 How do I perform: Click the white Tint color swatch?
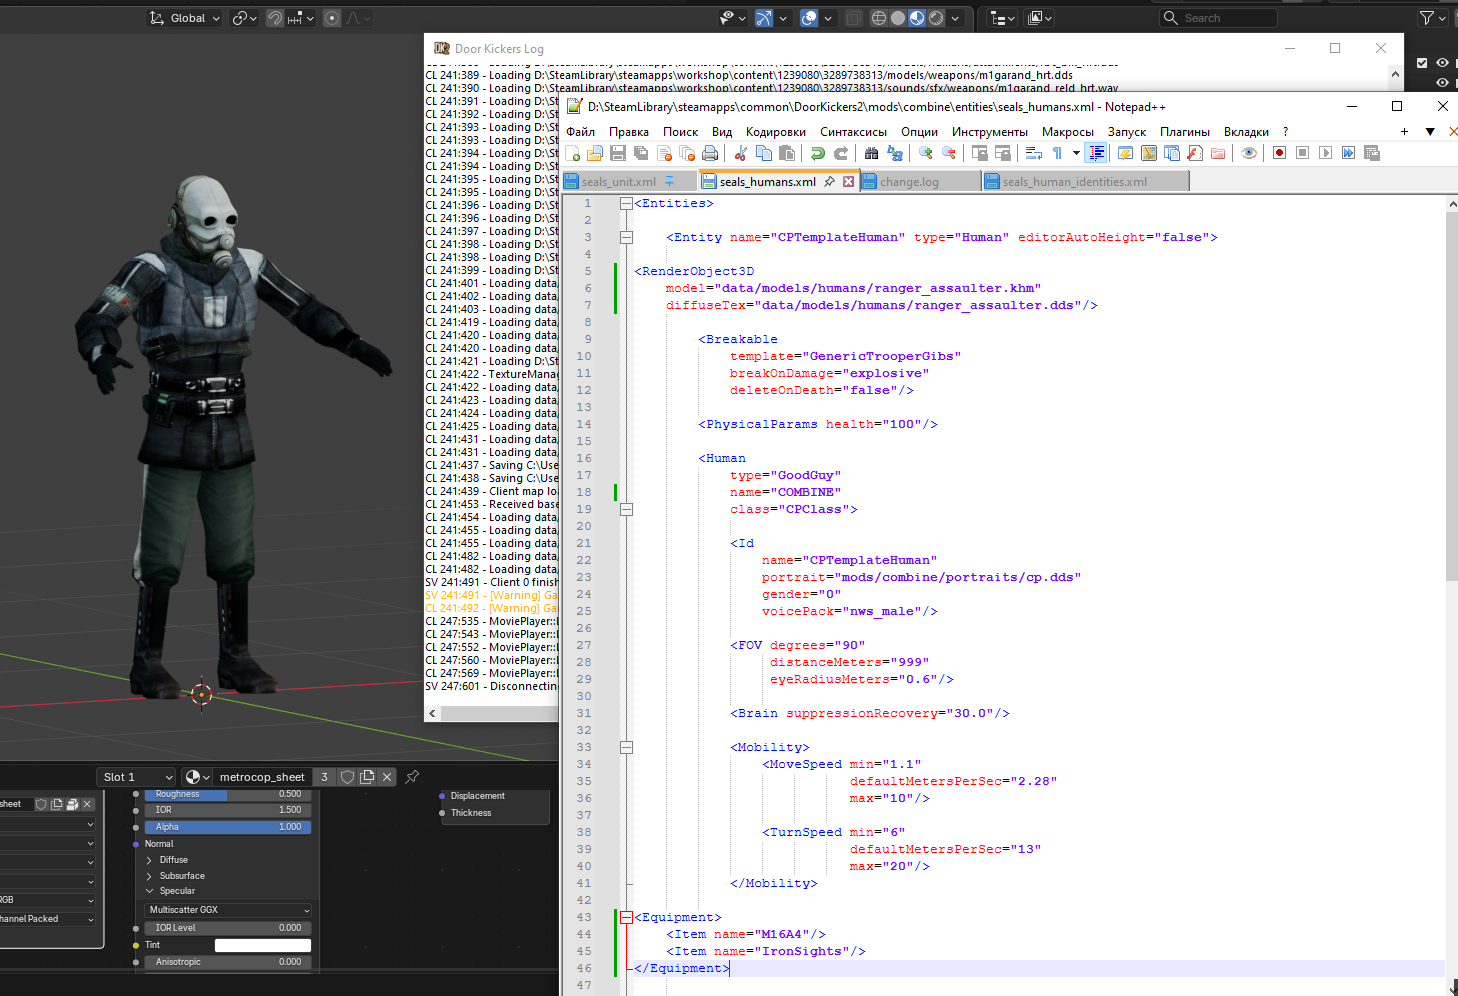(x=263, y=945)
